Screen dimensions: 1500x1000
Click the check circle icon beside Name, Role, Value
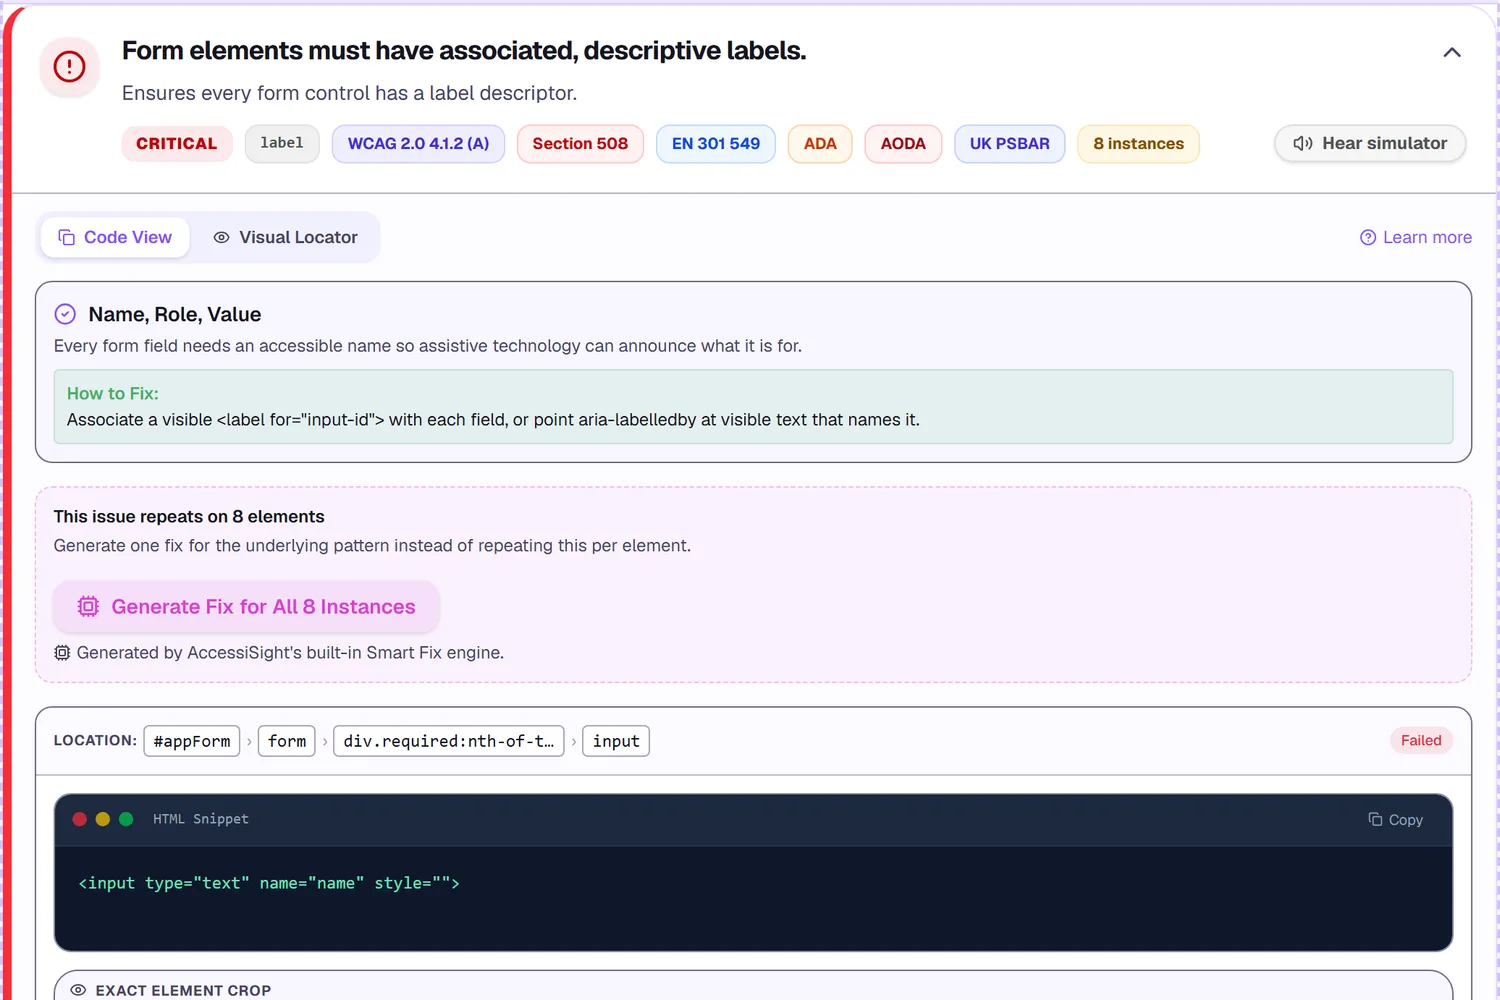pos(65,314)
